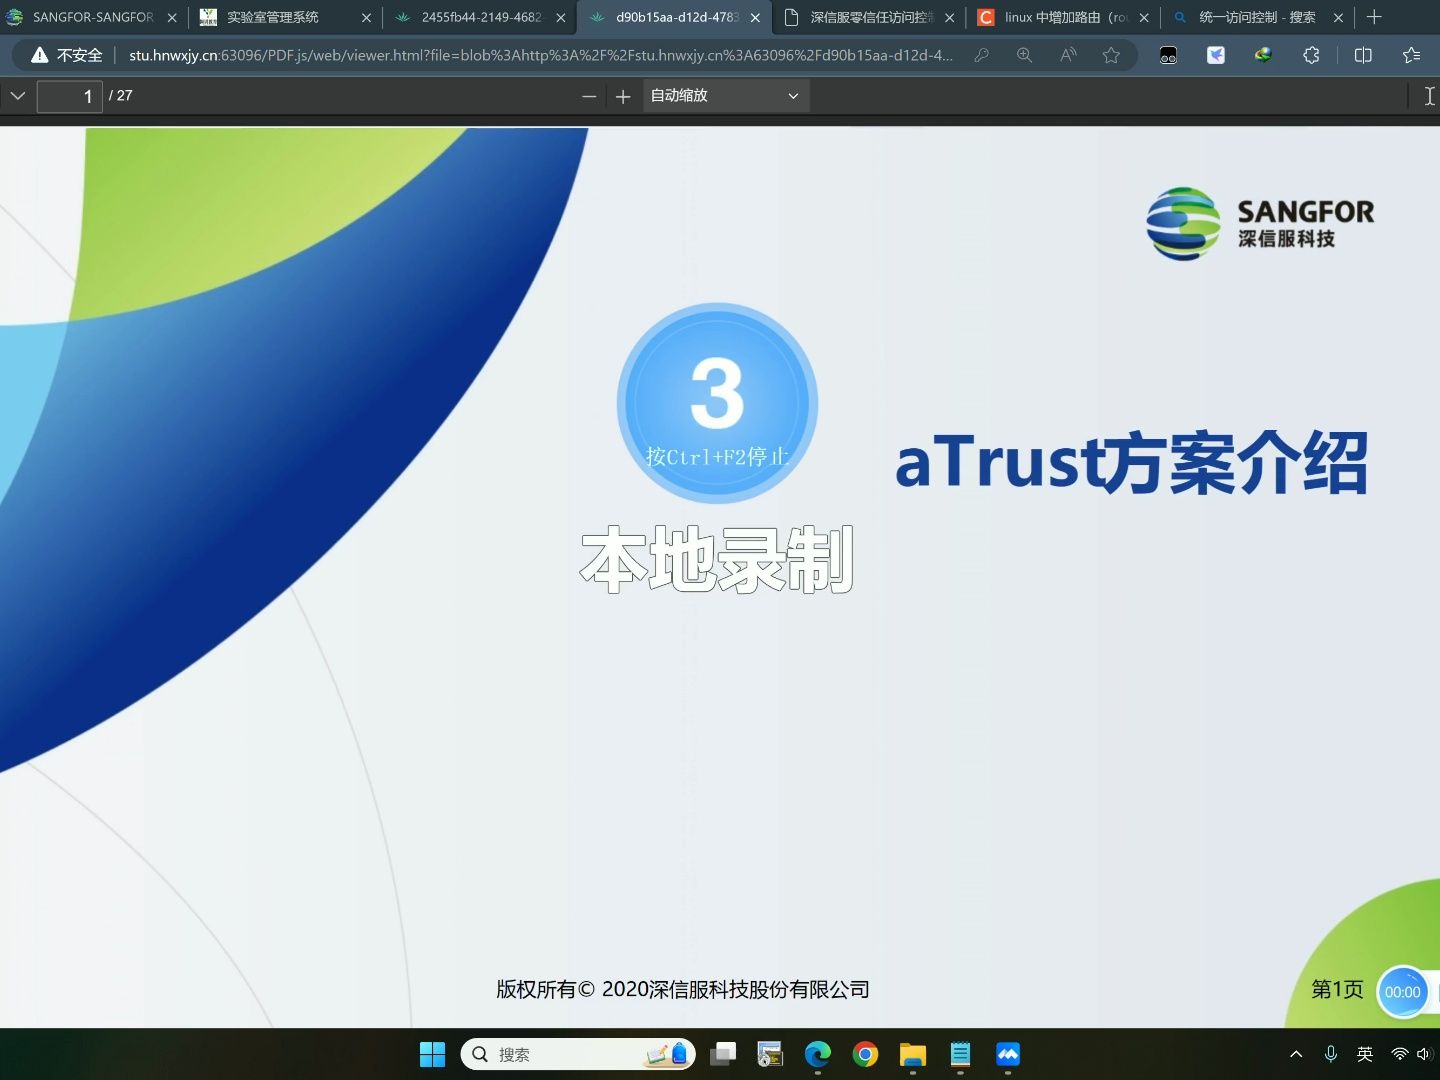Open the Tampermonkey extension icon
The image size is (1440, 1080).
[1168, 55]
